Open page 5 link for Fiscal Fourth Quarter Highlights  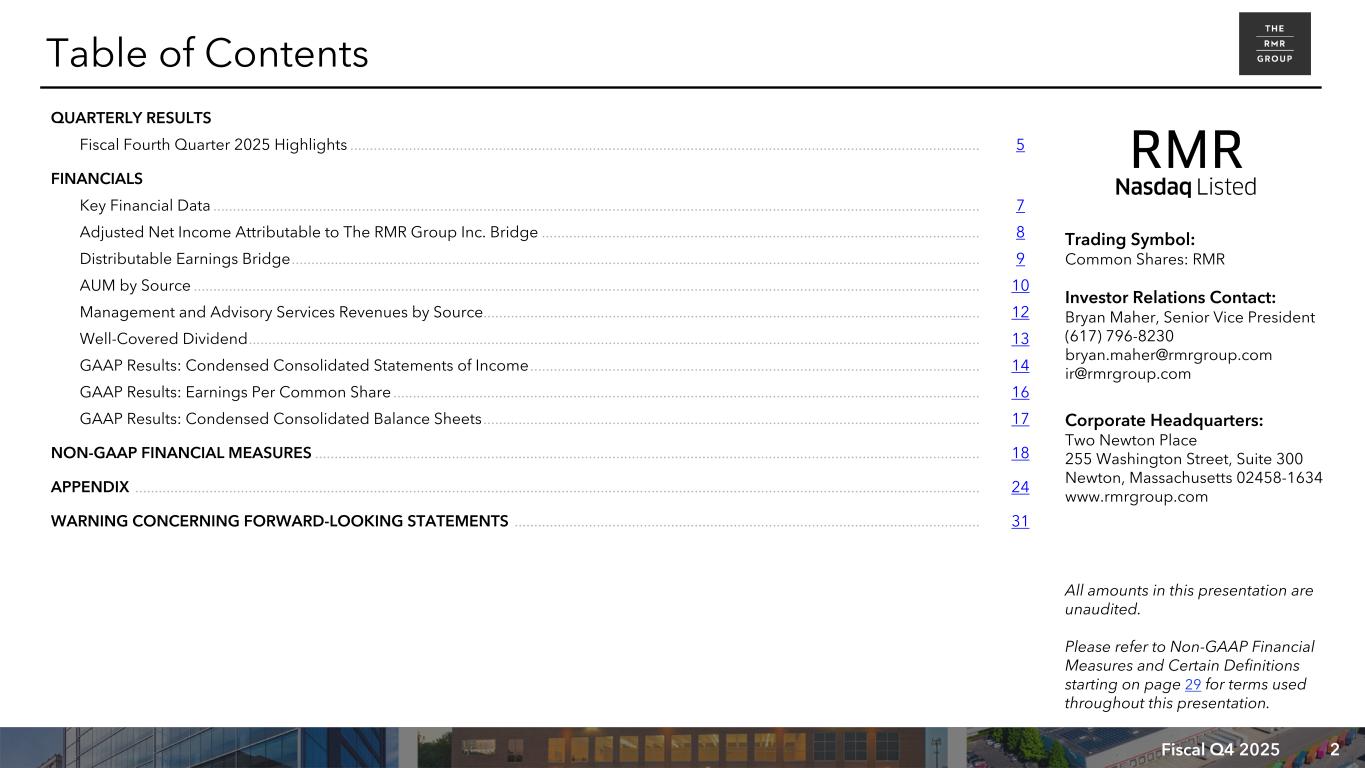coord(1020,145)
